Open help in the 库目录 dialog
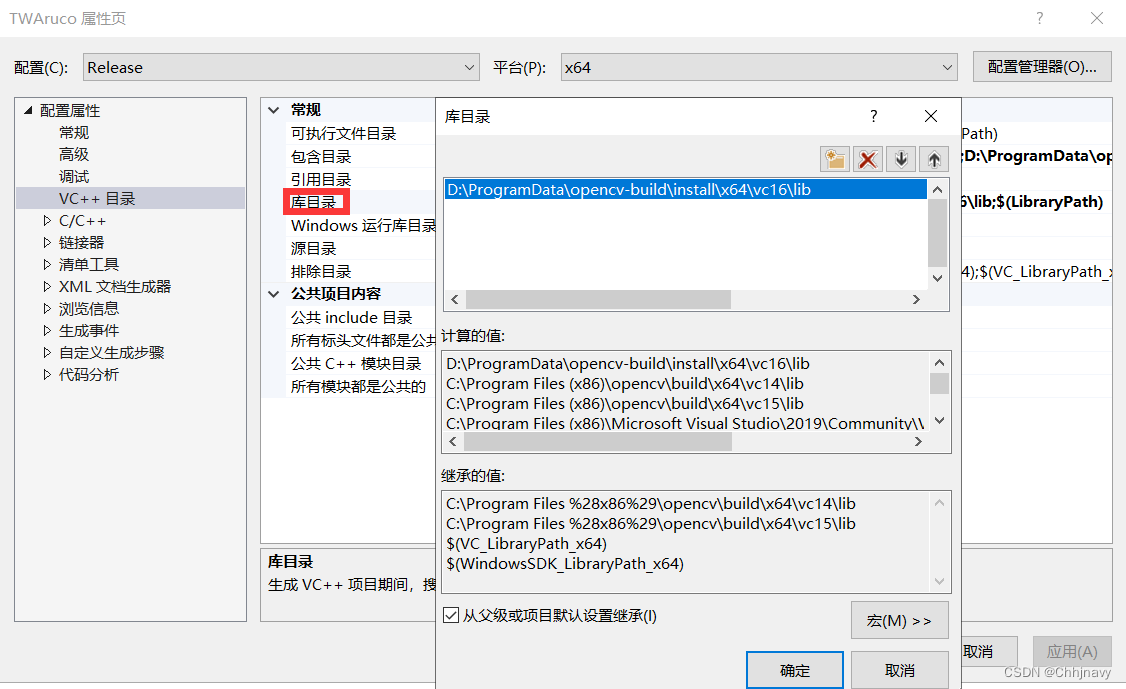Screen dimensions: 1126x689 pos(873,116)
